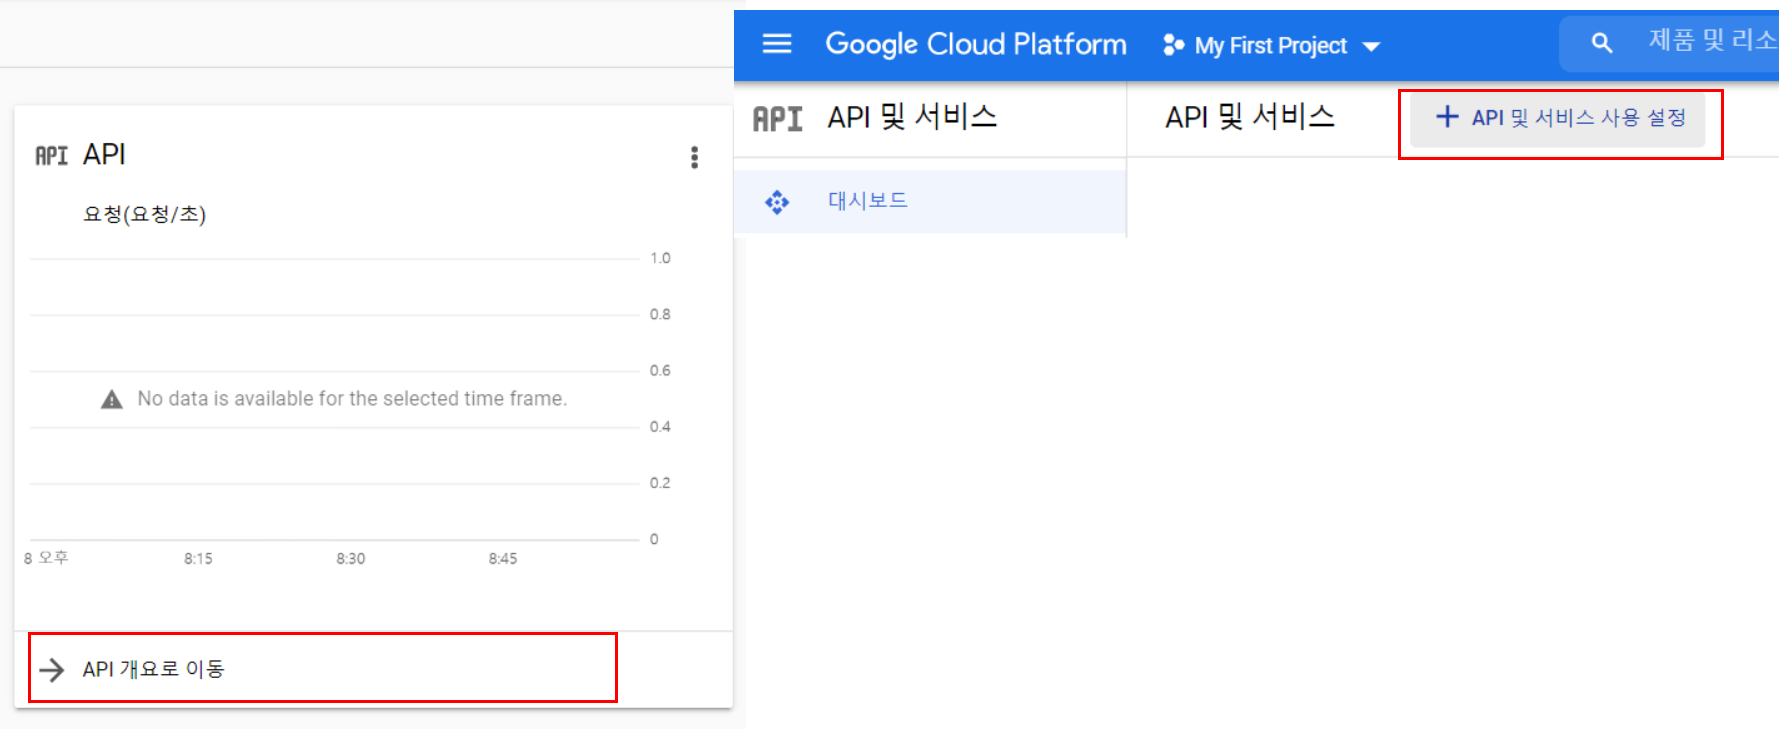Click the arrow icon beside API 개요로 이동
Viewport: 1779px width, 729px height.
coord(51,669)
